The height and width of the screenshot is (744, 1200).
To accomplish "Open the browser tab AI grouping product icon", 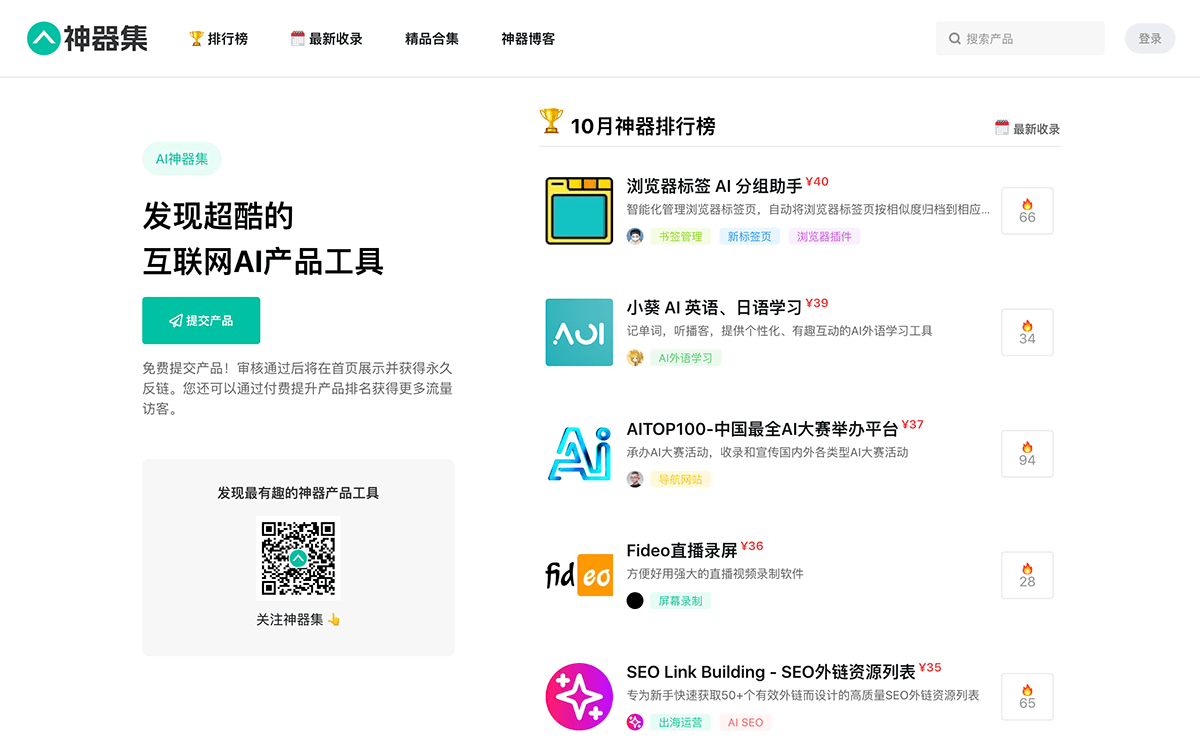I will [579, 211].
